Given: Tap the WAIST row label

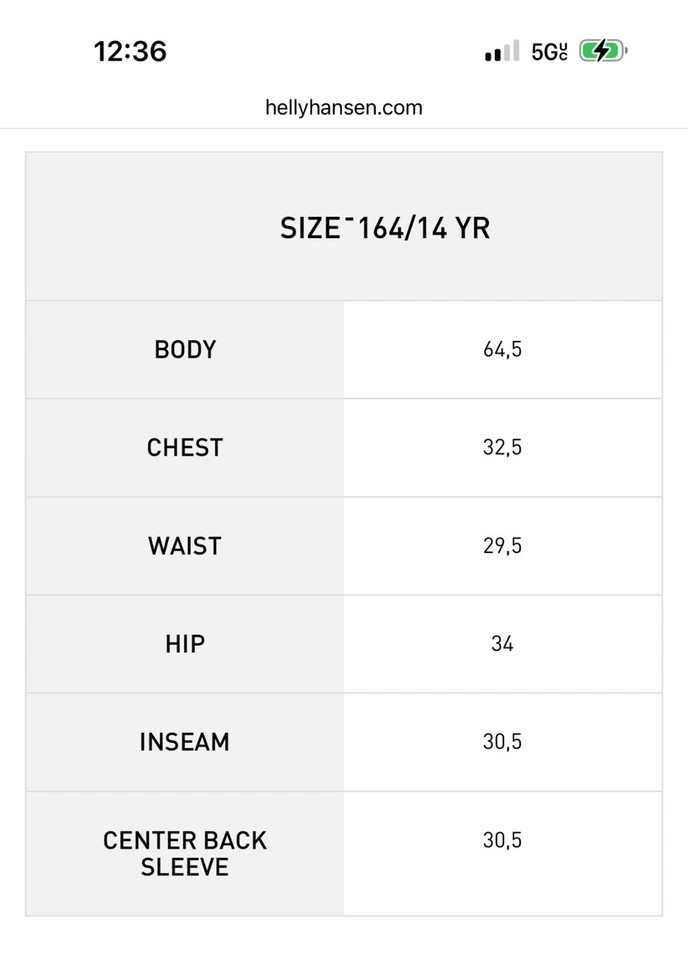Looking at the screenshot, I should 185,546.
